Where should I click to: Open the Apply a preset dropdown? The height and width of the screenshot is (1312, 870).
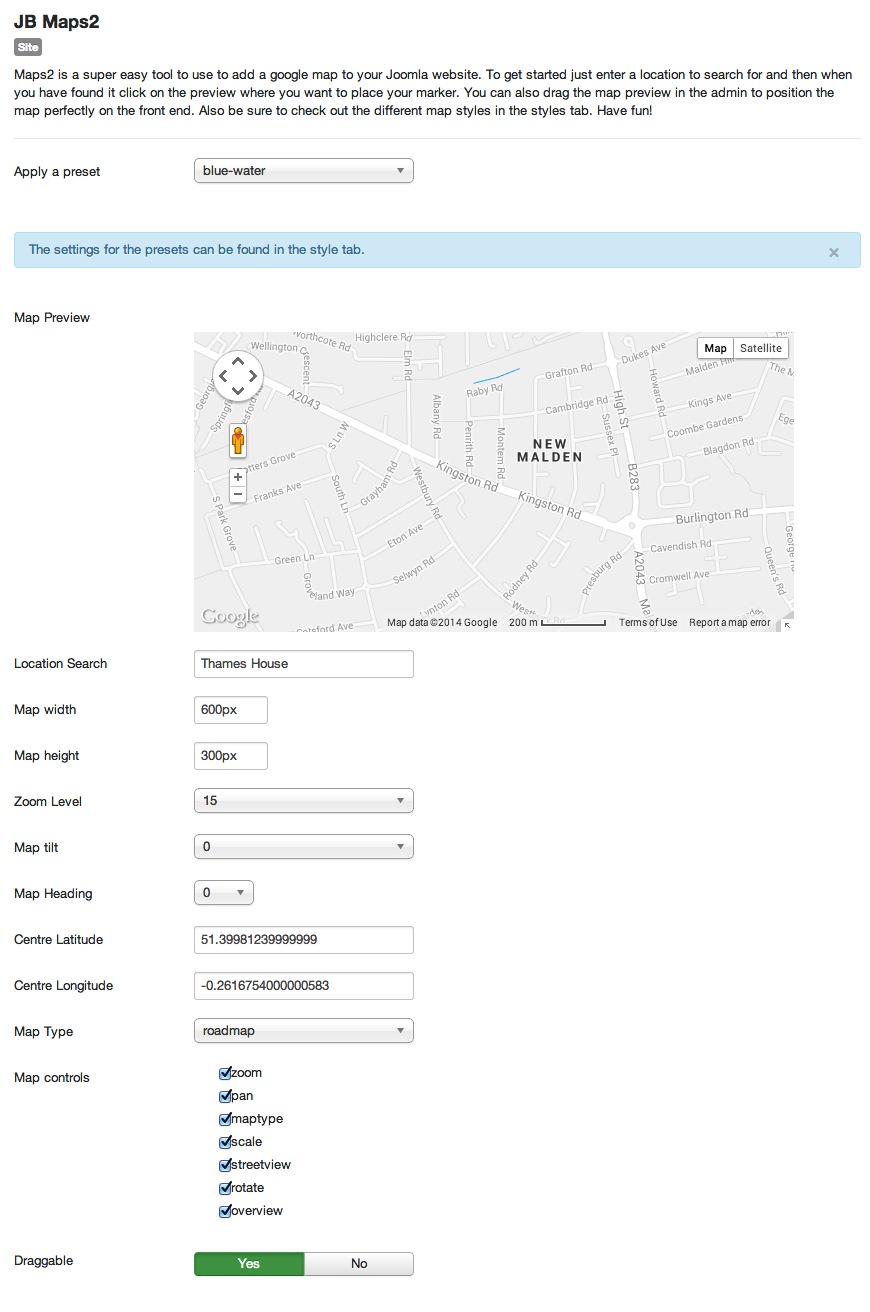point(303,171)
